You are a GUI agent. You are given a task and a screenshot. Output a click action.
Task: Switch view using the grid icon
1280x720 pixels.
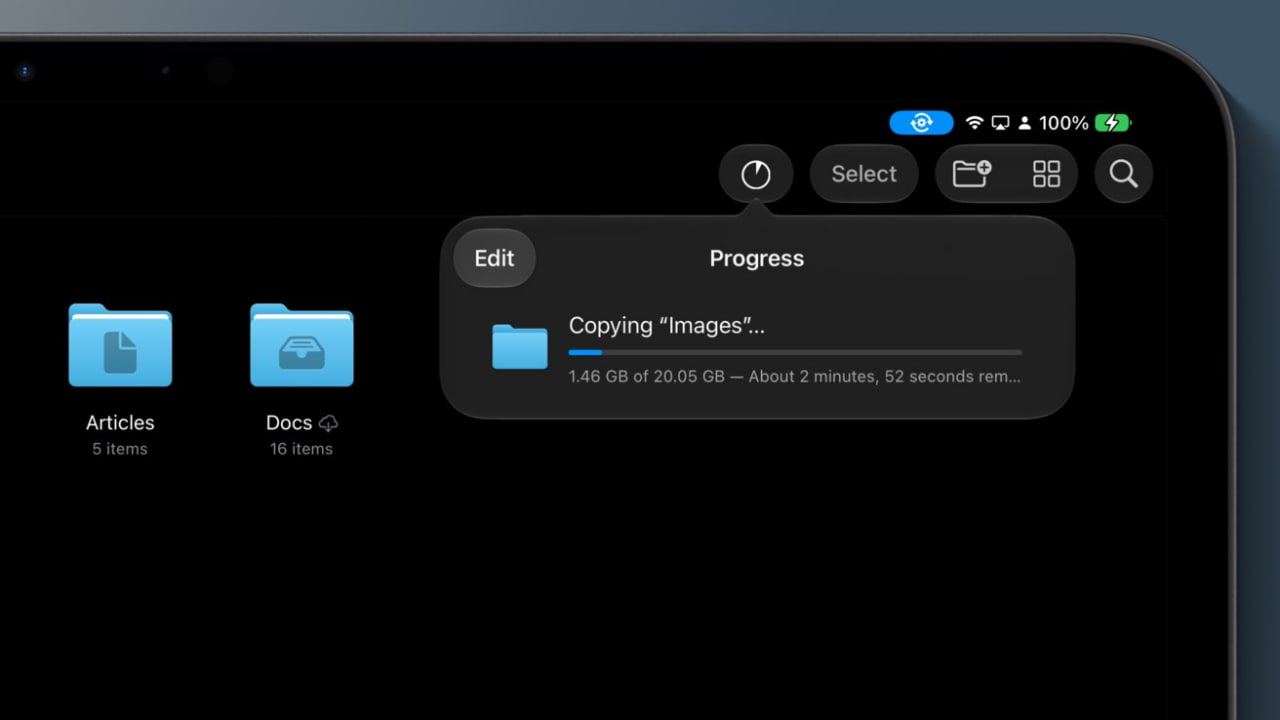pos(1046,174)
